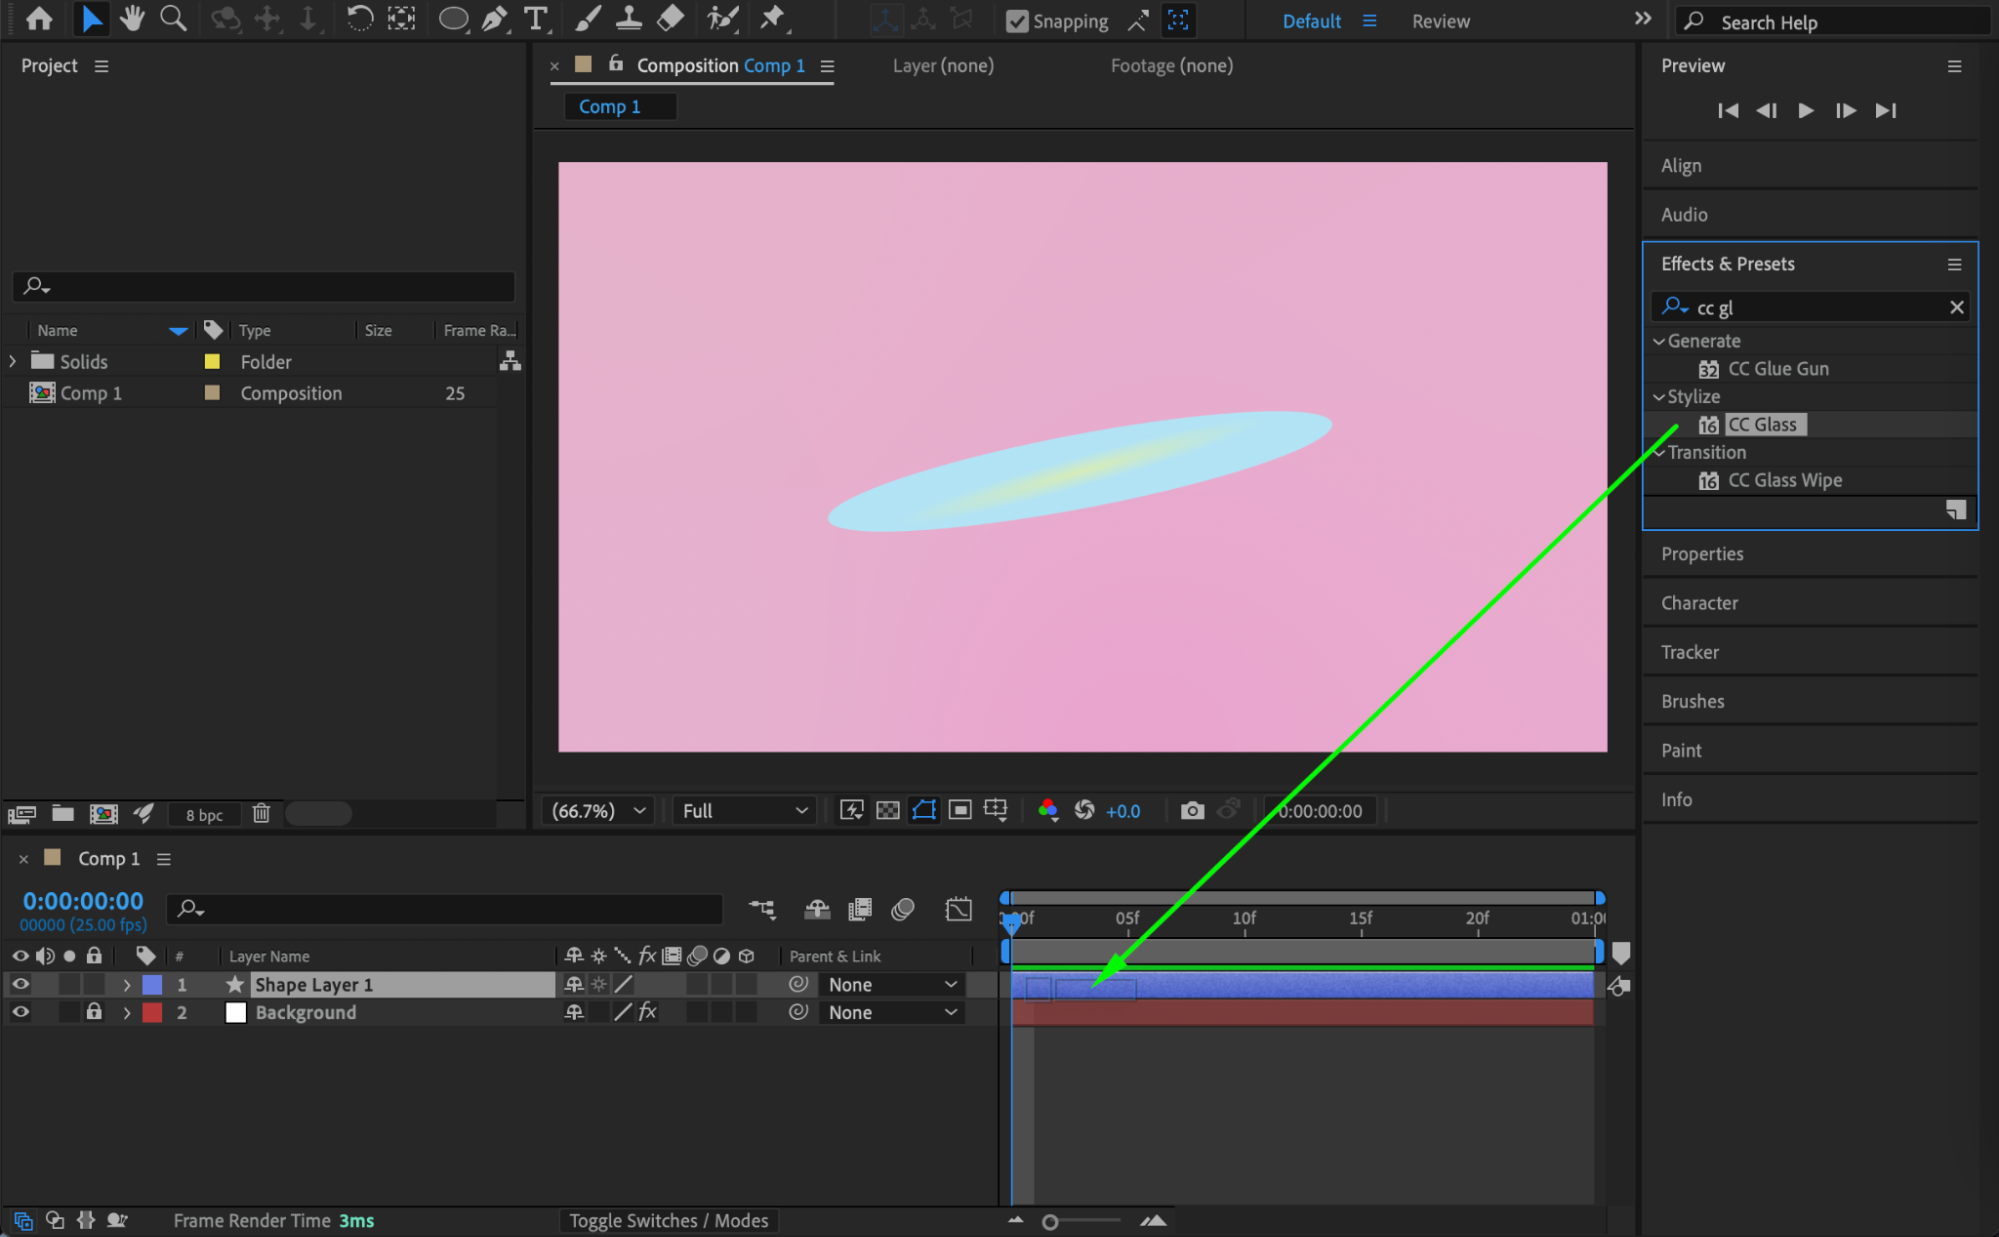
Task: Open the Character panel
Action: pos(1699,603)
